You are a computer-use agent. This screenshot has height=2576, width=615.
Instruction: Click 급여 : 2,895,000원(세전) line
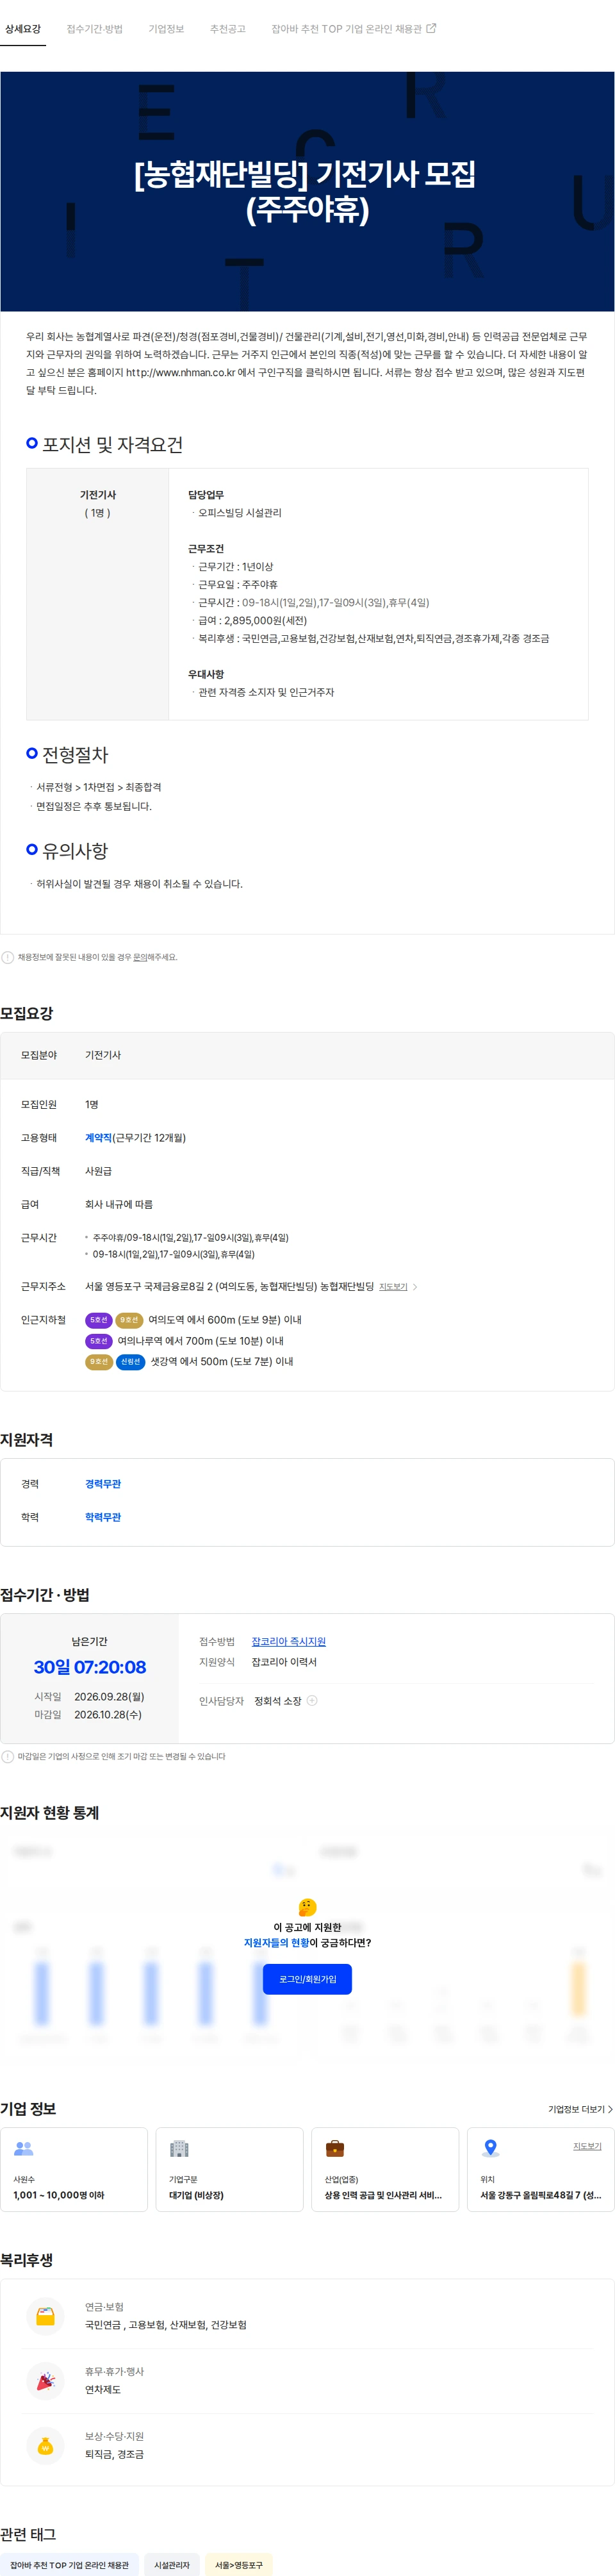(252, 620)
